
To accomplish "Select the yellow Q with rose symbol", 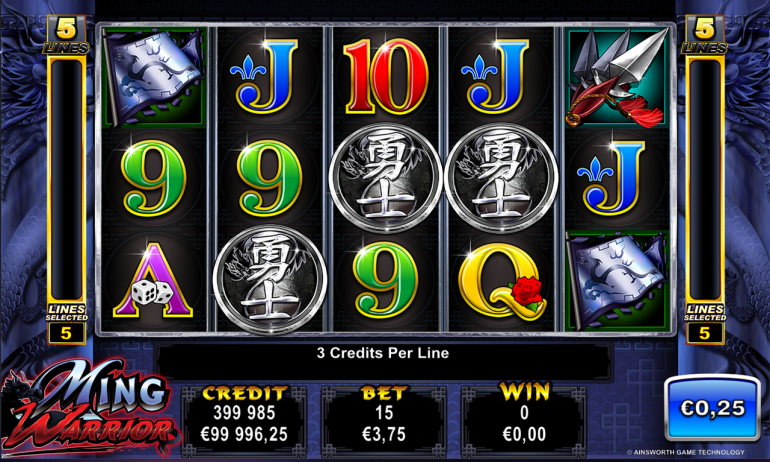I will click(501, 280).
